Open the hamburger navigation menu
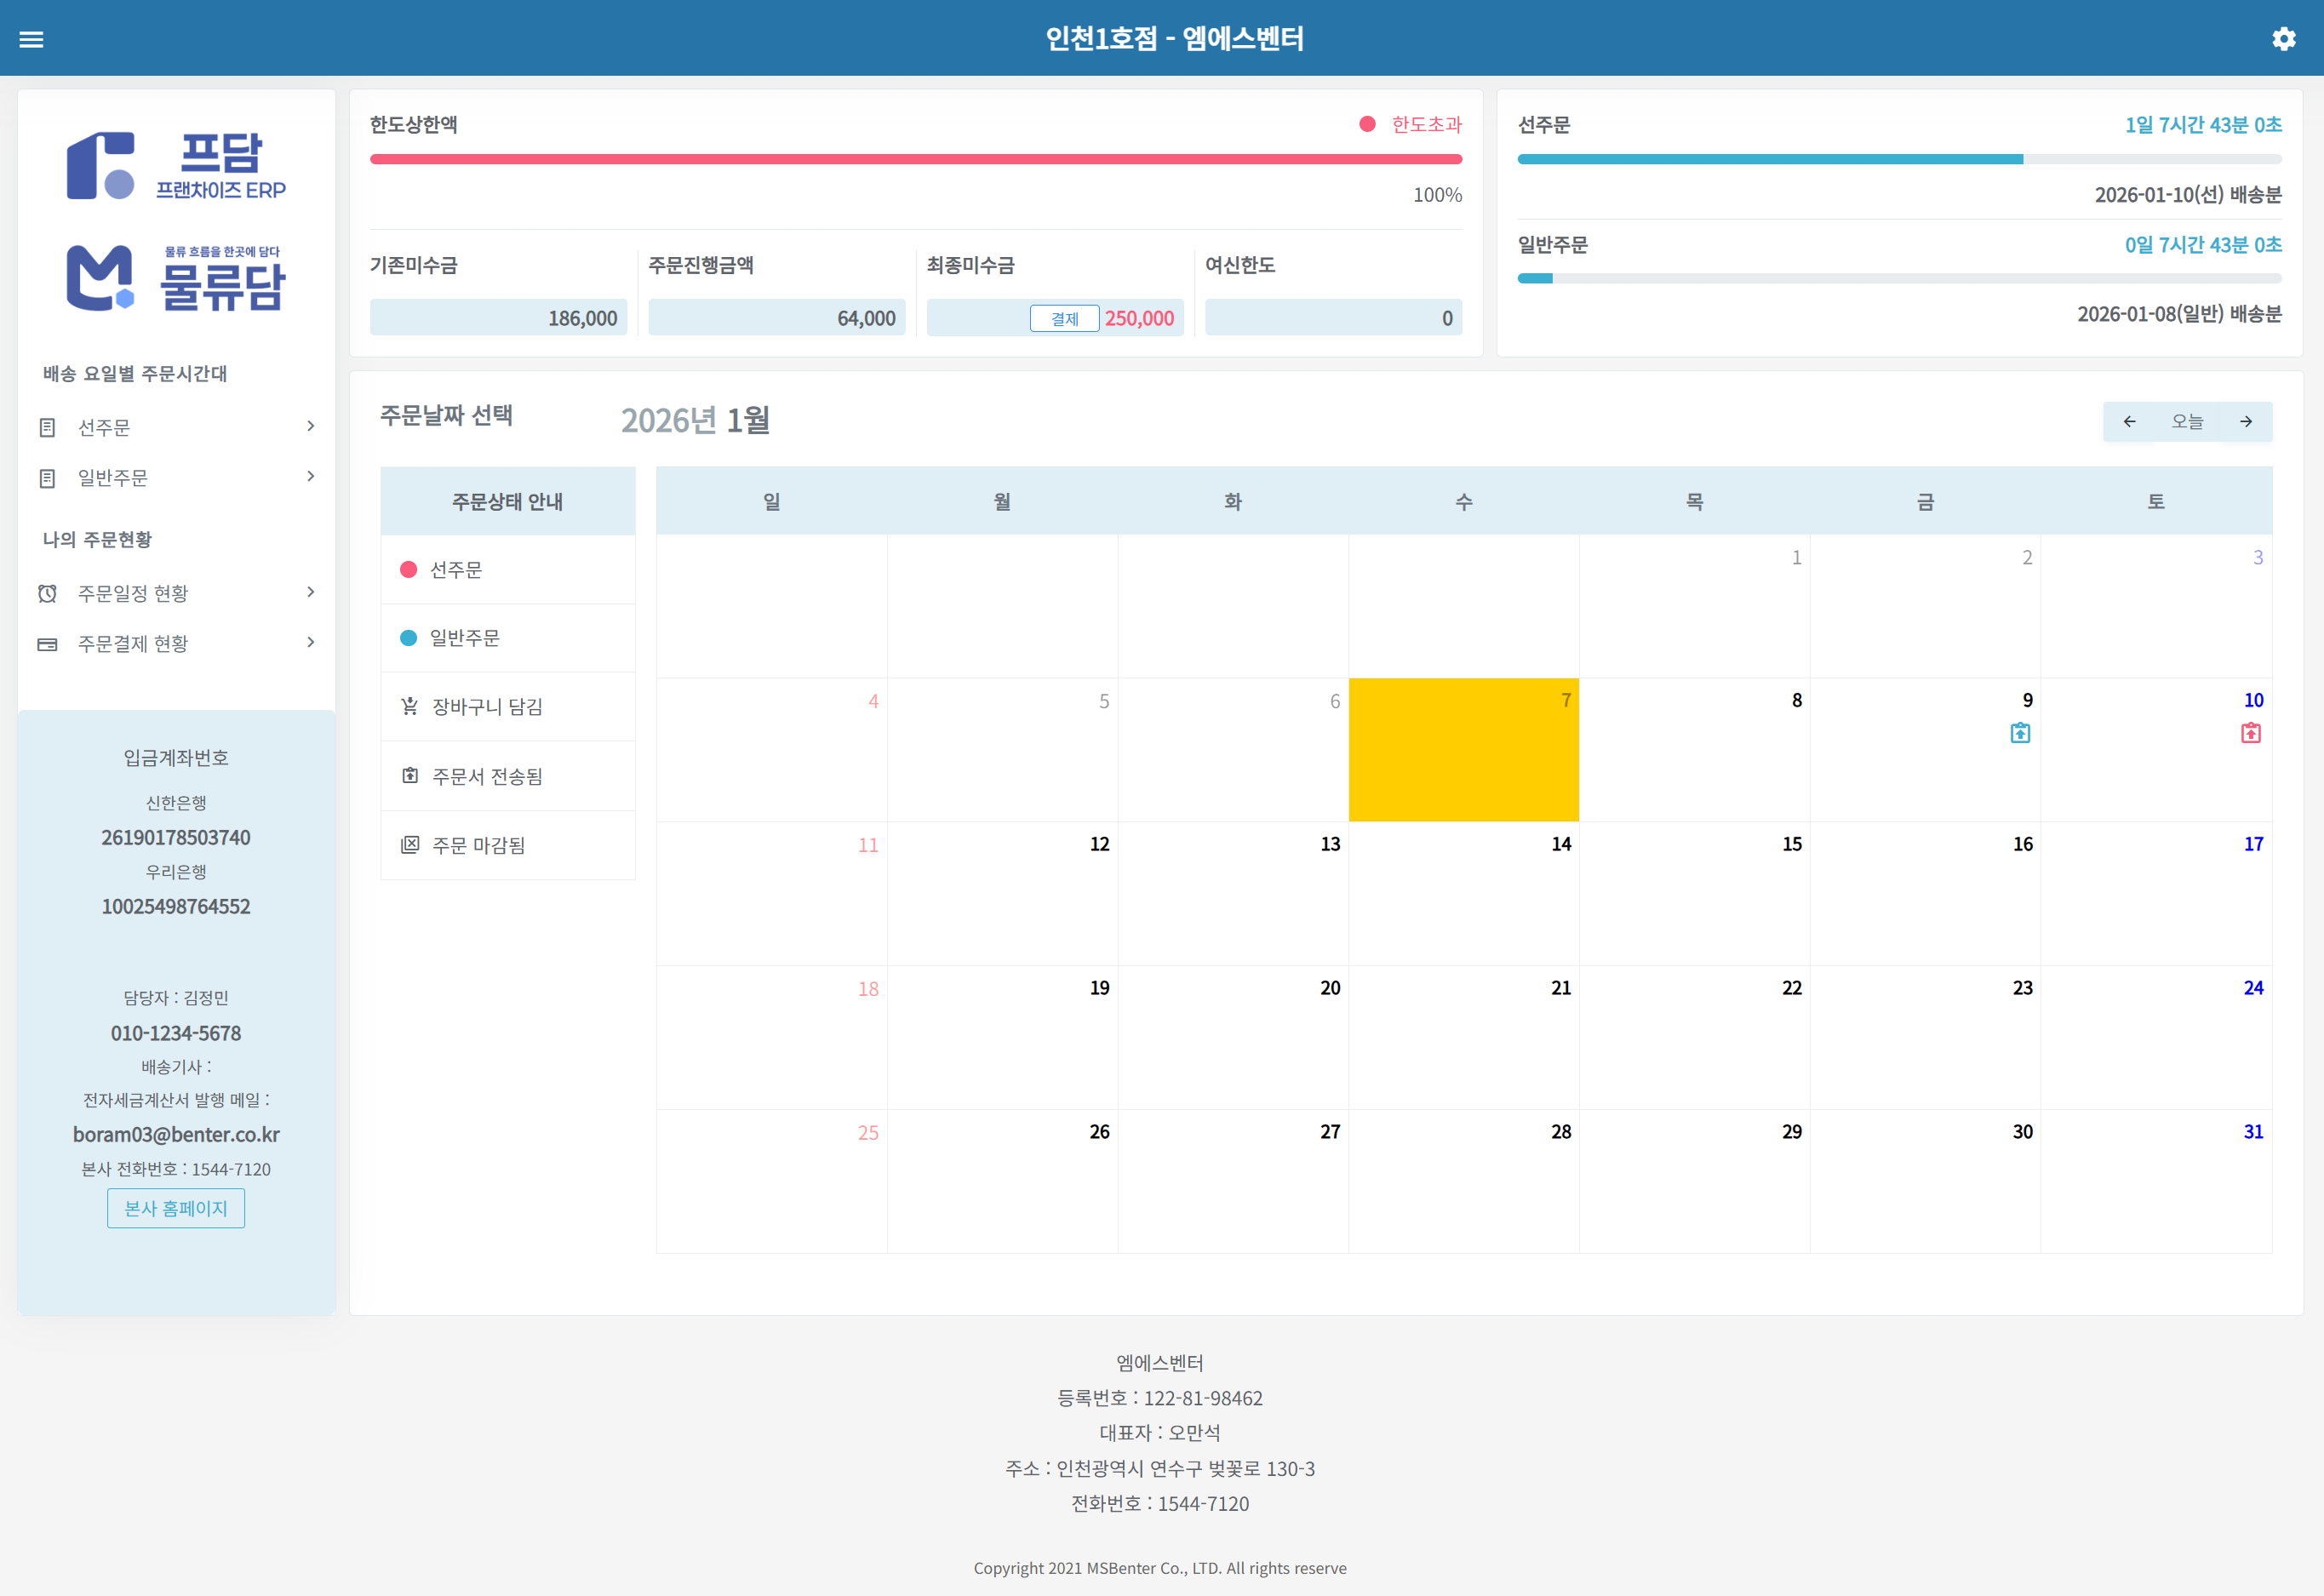The image size is (2324, 1596). click(32, 38)
